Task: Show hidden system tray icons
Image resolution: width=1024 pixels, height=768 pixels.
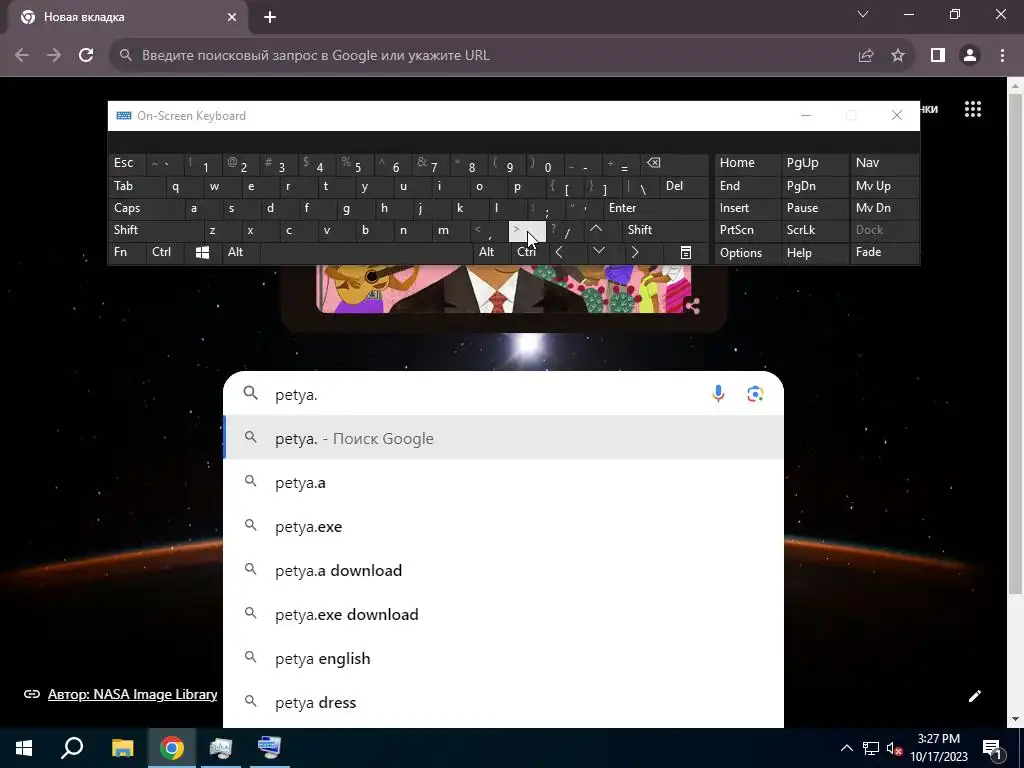Action: pos(846,748)
